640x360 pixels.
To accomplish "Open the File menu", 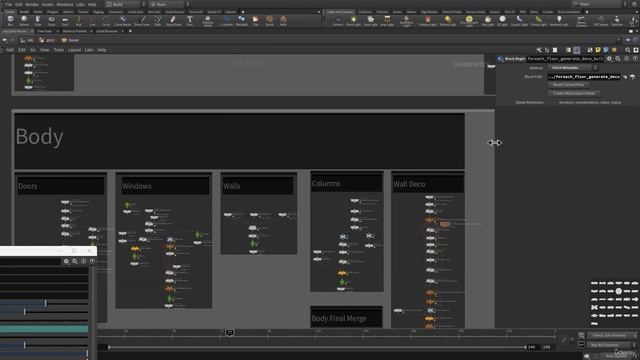I will tap(9, 4).
